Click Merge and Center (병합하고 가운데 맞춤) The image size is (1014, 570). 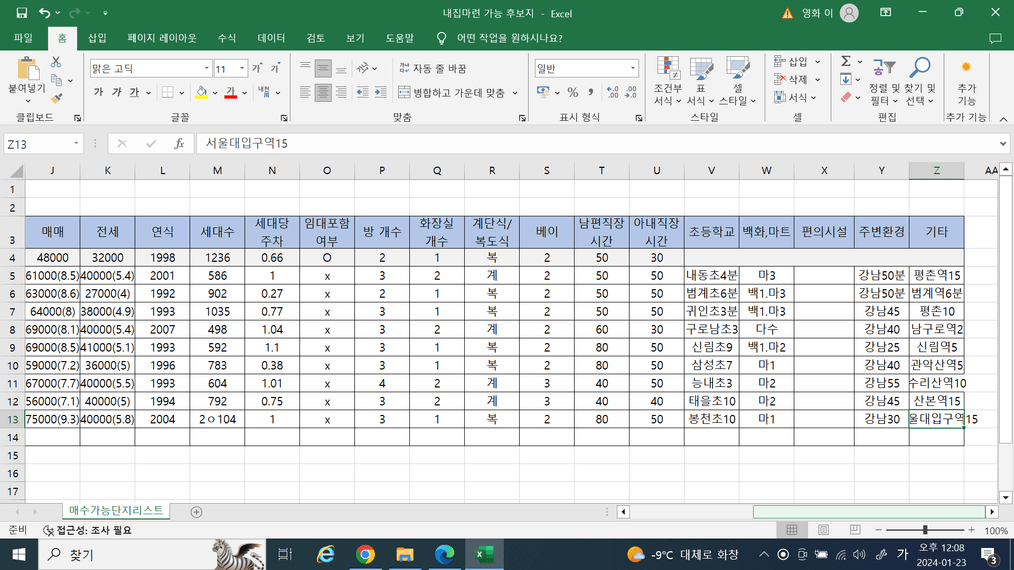452,93
